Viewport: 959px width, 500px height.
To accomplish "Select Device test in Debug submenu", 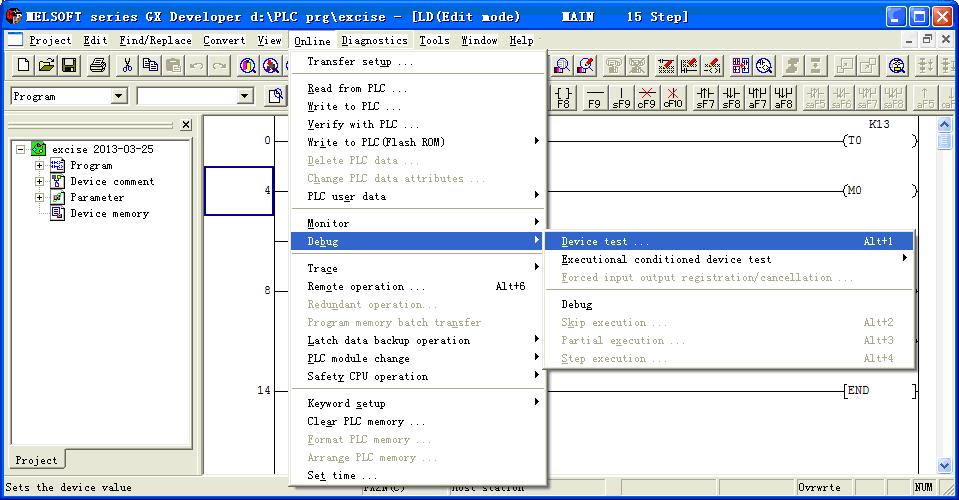I will (605, 242).
